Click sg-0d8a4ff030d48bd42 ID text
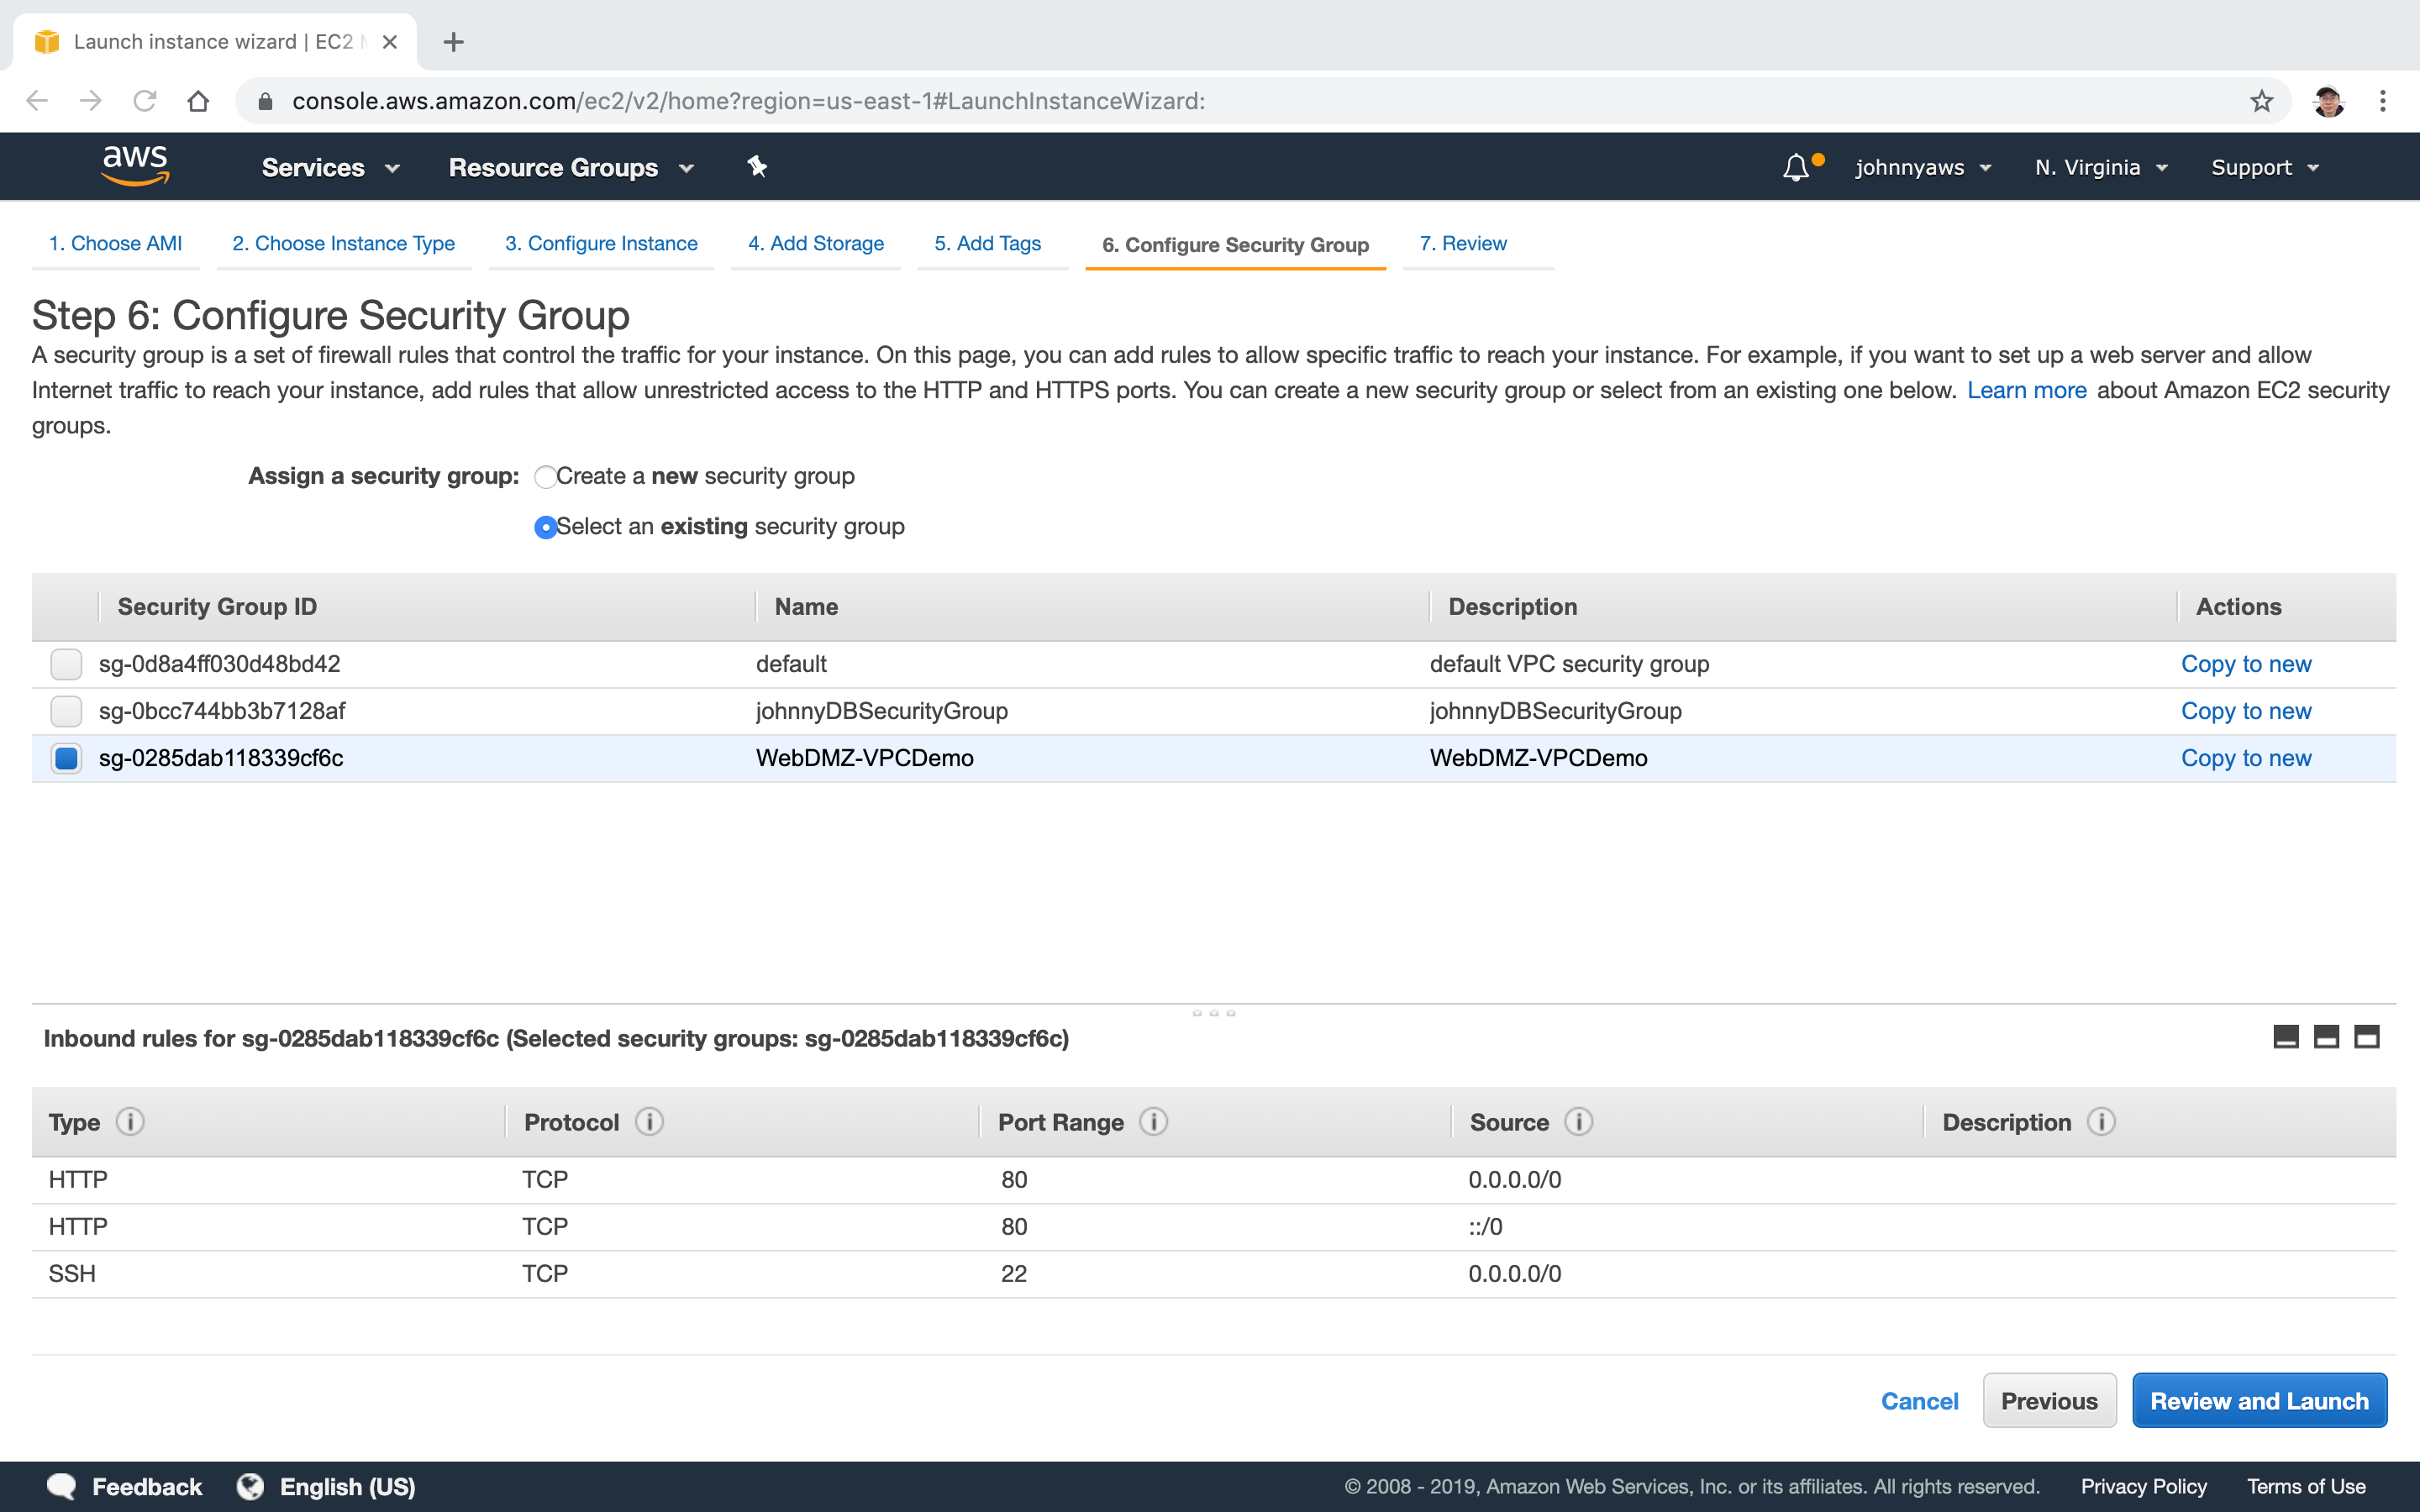This screenshot has width=2420, height=1512. [219, 664]
